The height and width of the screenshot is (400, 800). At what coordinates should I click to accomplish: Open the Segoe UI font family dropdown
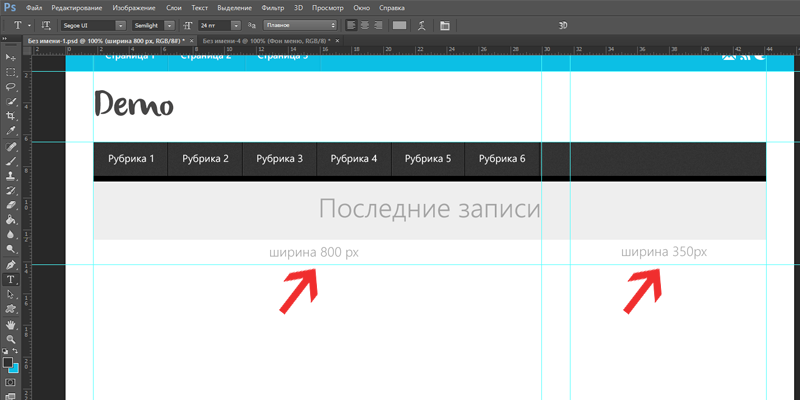point(121,24)
